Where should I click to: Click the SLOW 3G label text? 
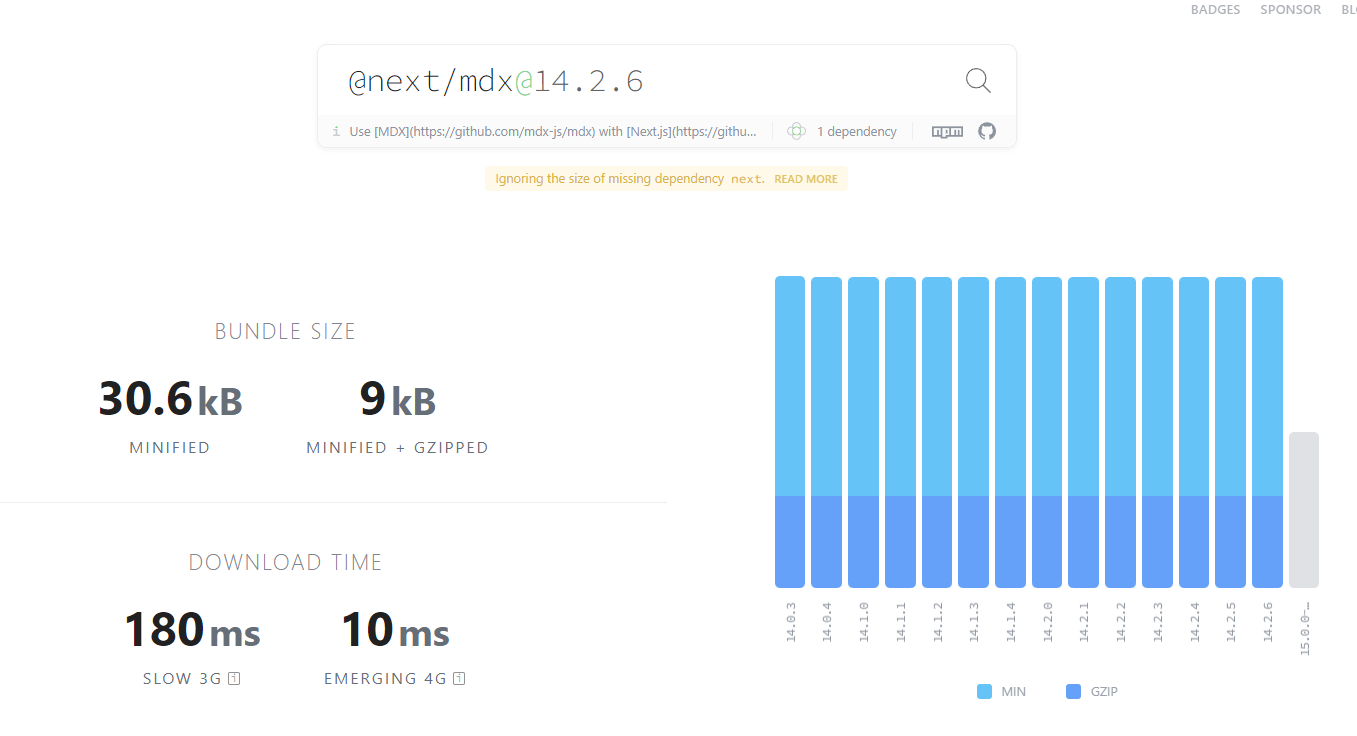click(182, 679)
